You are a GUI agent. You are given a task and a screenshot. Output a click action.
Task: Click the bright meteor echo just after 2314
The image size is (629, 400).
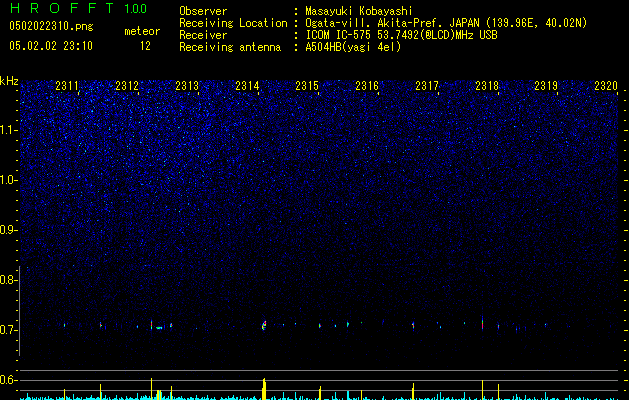[264, 325]
